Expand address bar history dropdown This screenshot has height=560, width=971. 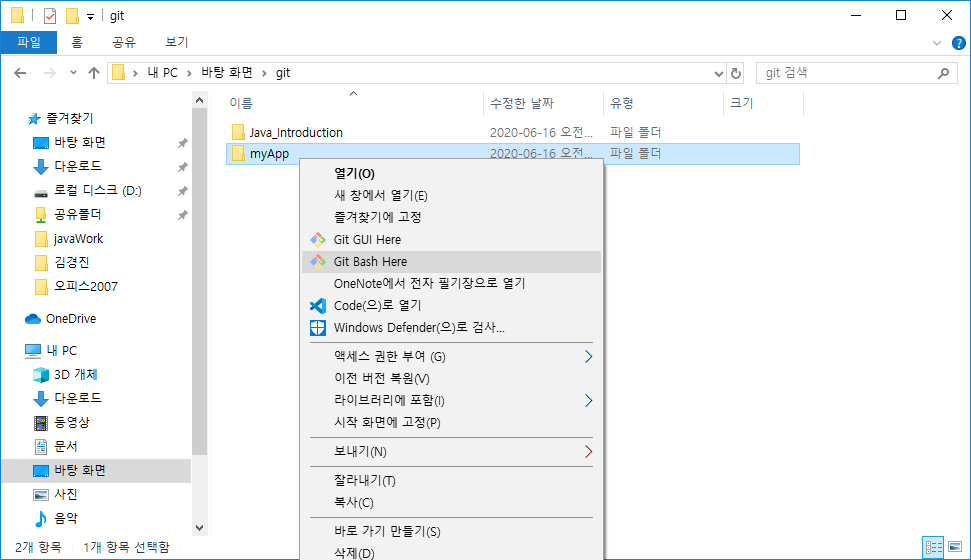[718, 74]
